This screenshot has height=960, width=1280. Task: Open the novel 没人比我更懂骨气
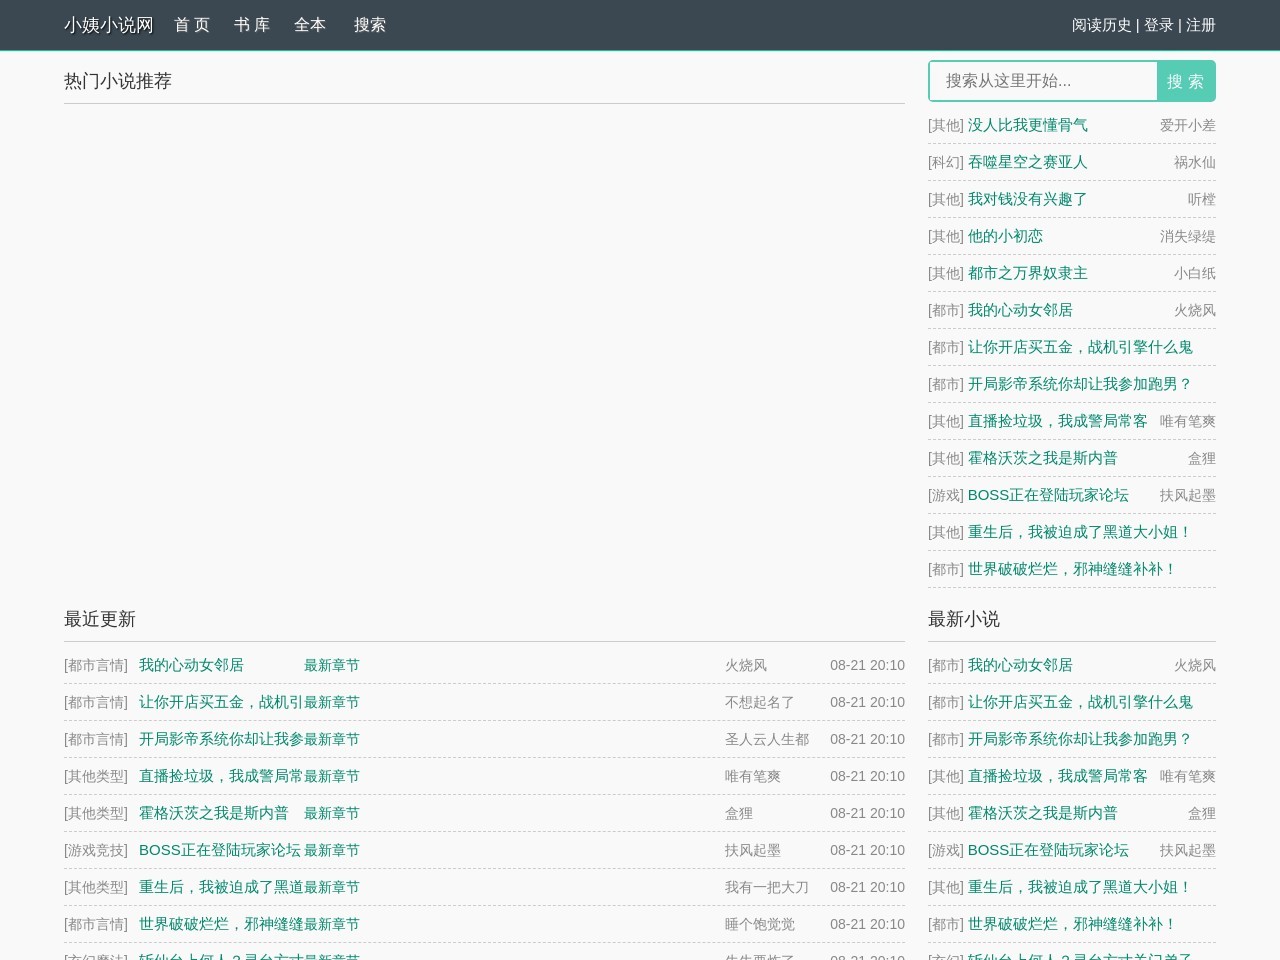(1027, 125)
